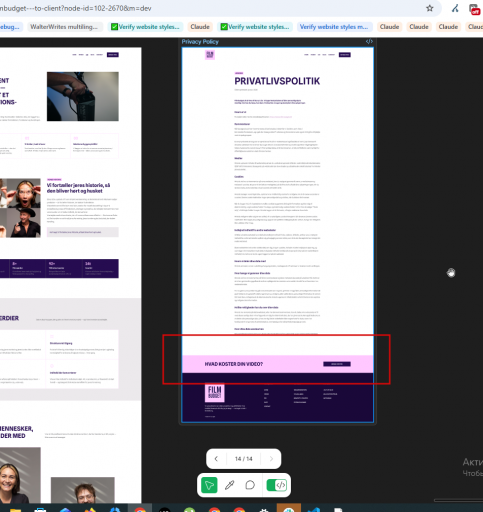Select the comment bubble tool

click(x=250, y=485)
